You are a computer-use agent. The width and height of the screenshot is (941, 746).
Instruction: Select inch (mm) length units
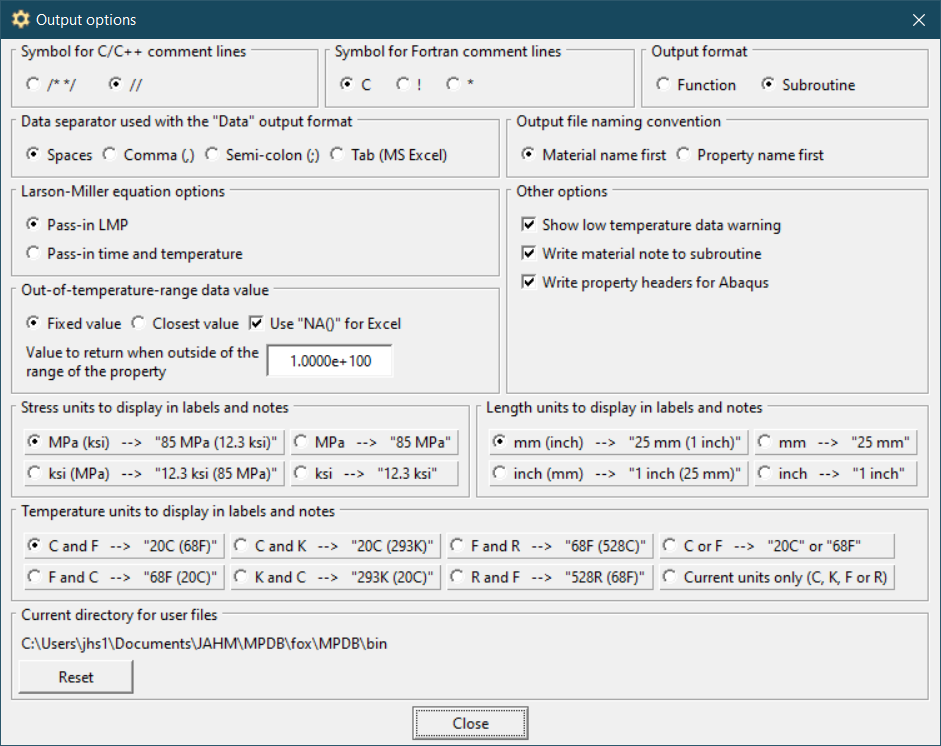coord(500,474)
